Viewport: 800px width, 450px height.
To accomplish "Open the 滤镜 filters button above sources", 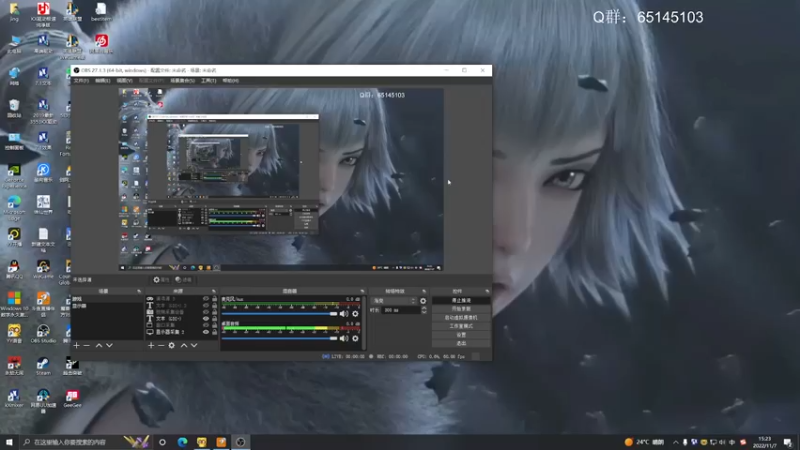I will click(x=183, y=280).
